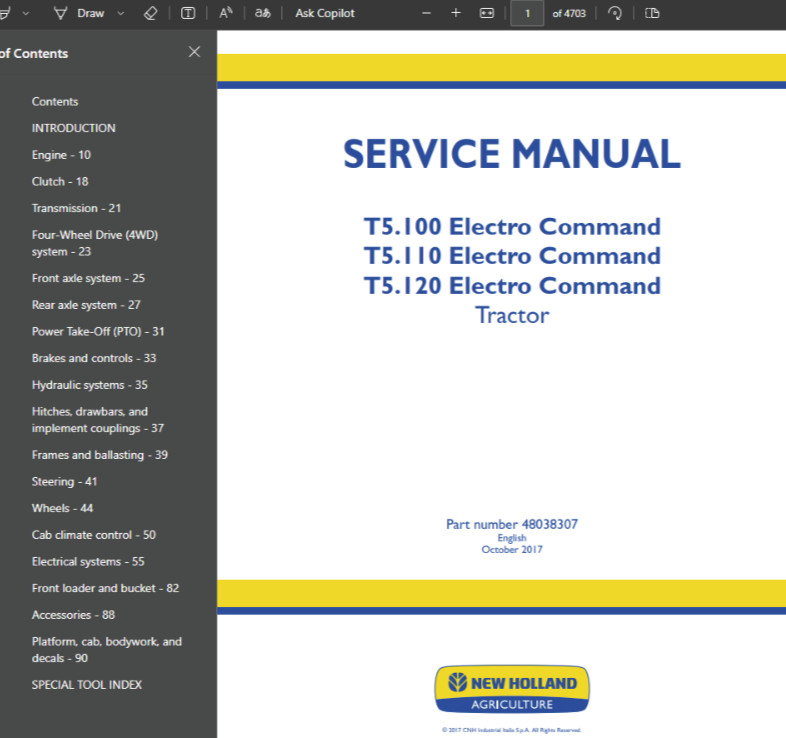786x738 pixels.
Task: Go to Frames and ballasting - 39
Action: coord(100,455)
